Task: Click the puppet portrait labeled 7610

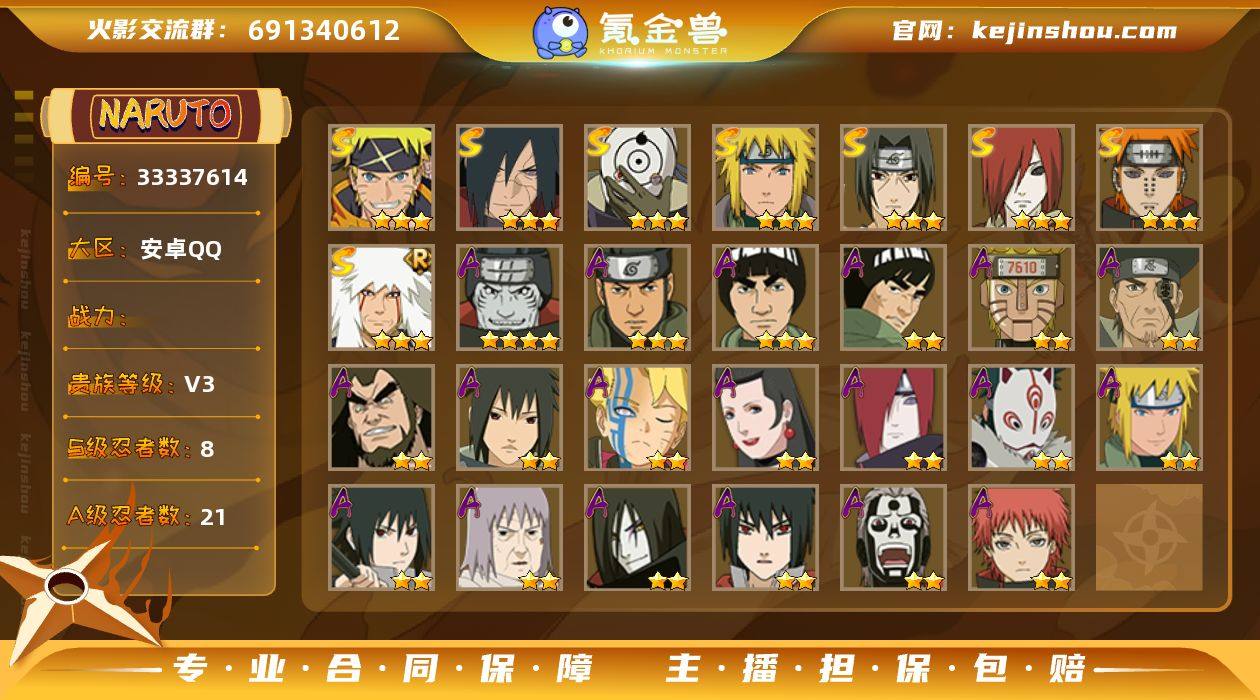Action: coord(1021,298)
